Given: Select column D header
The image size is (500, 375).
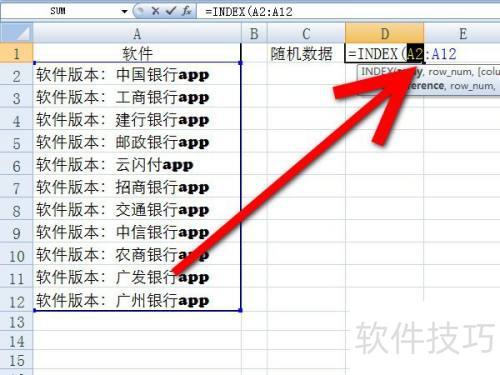Looking at the screenshot, I should point(385,33).
